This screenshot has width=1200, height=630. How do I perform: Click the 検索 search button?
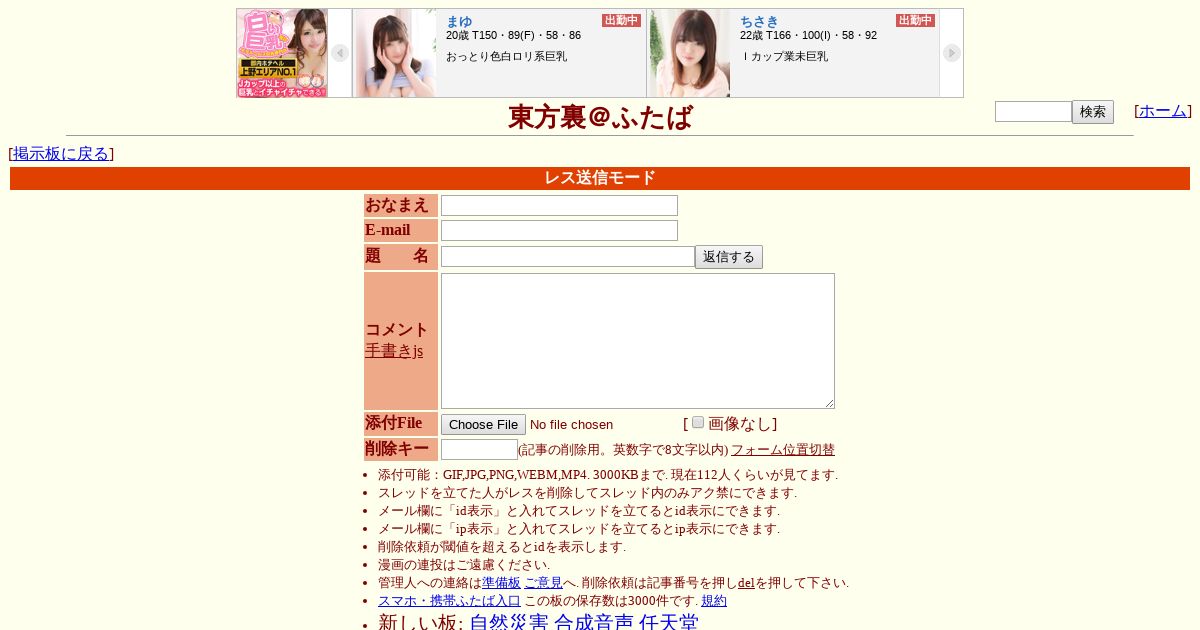coord(1093,112)
